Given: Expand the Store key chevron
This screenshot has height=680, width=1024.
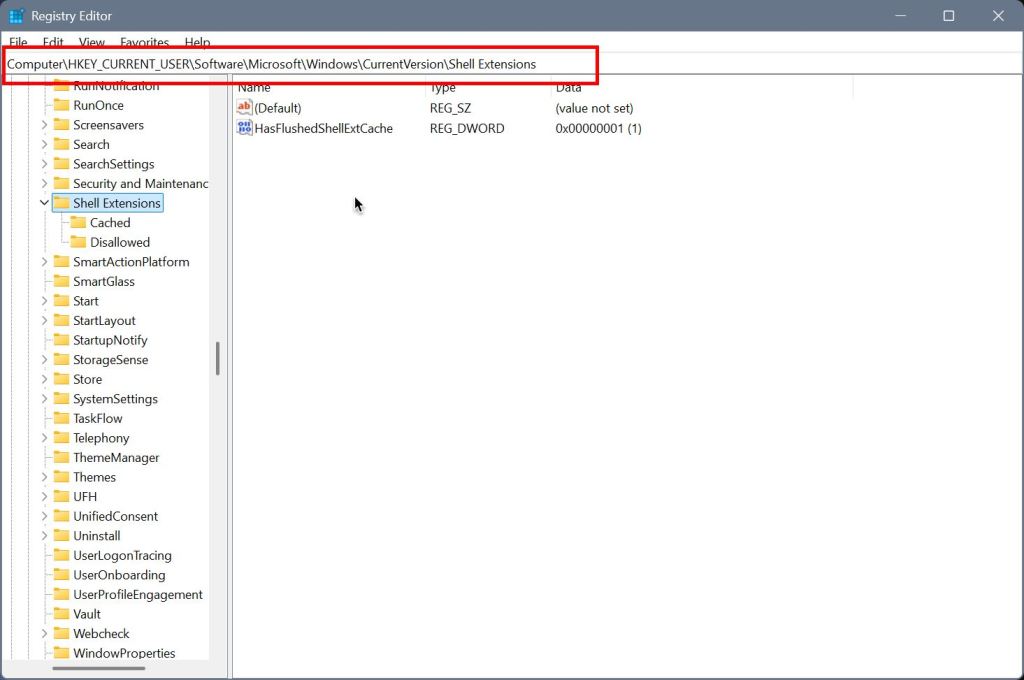Looking at the screenshot, I should pos(44,380).
